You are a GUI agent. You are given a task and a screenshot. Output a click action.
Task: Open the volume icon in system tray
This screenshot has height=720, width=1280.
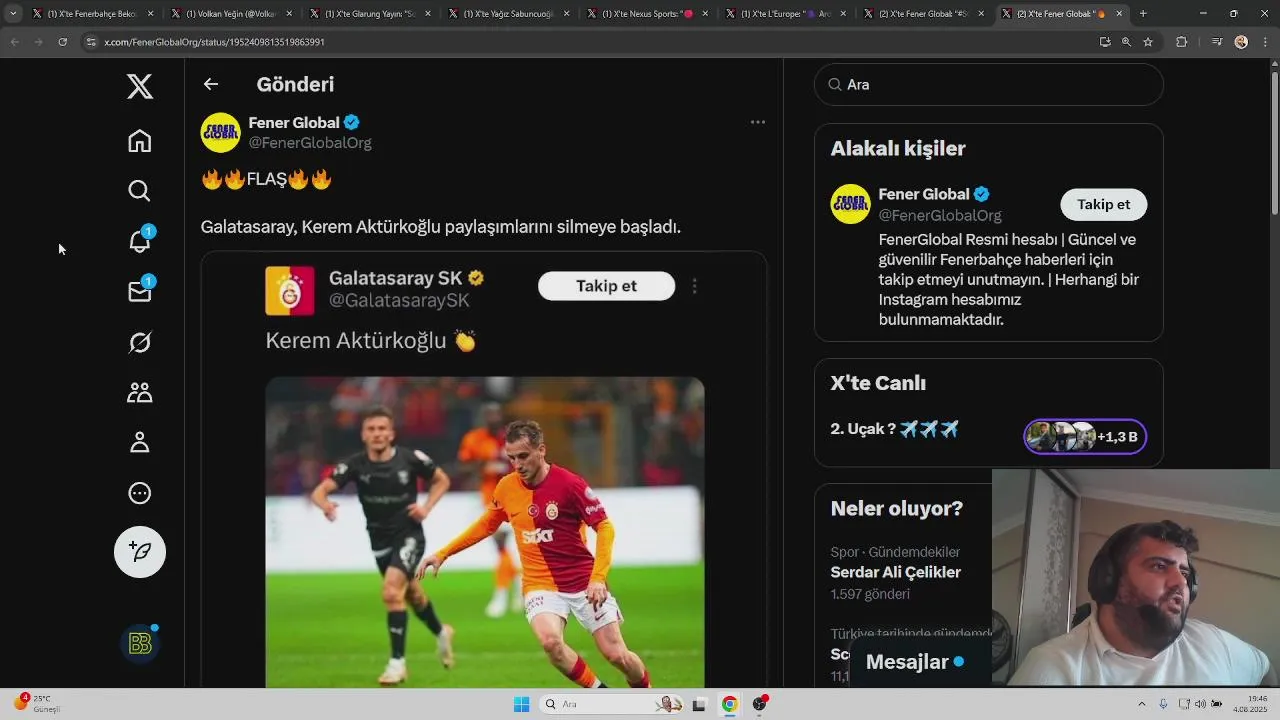tap(1200, 704)
